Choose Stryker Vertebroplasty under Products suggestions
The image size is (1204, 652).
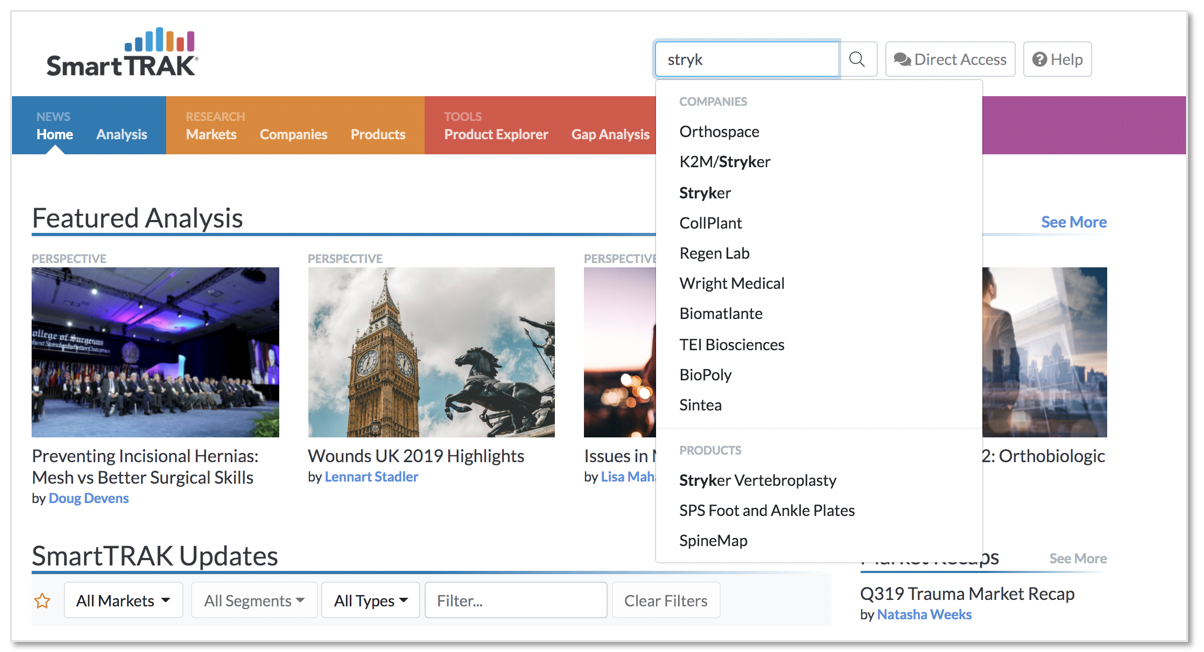tap(755, 480)
